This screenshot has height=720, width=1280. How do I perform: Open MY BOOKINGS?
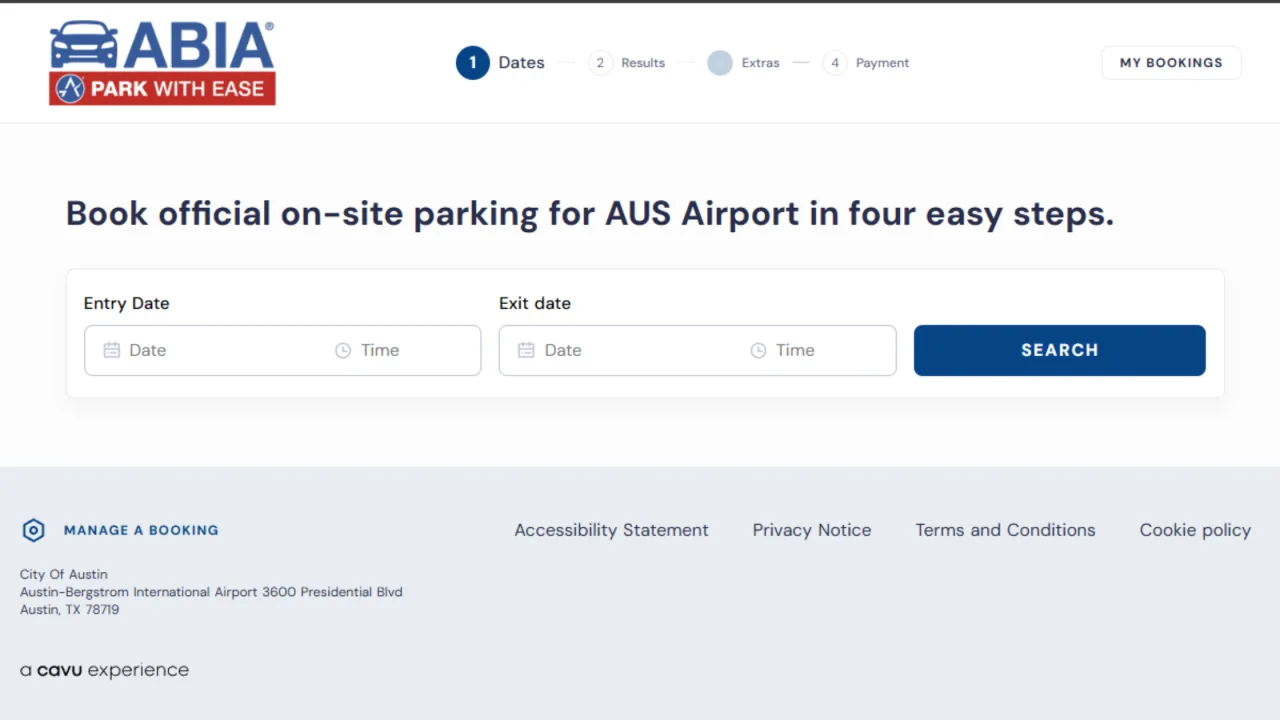click(1171, 63)
